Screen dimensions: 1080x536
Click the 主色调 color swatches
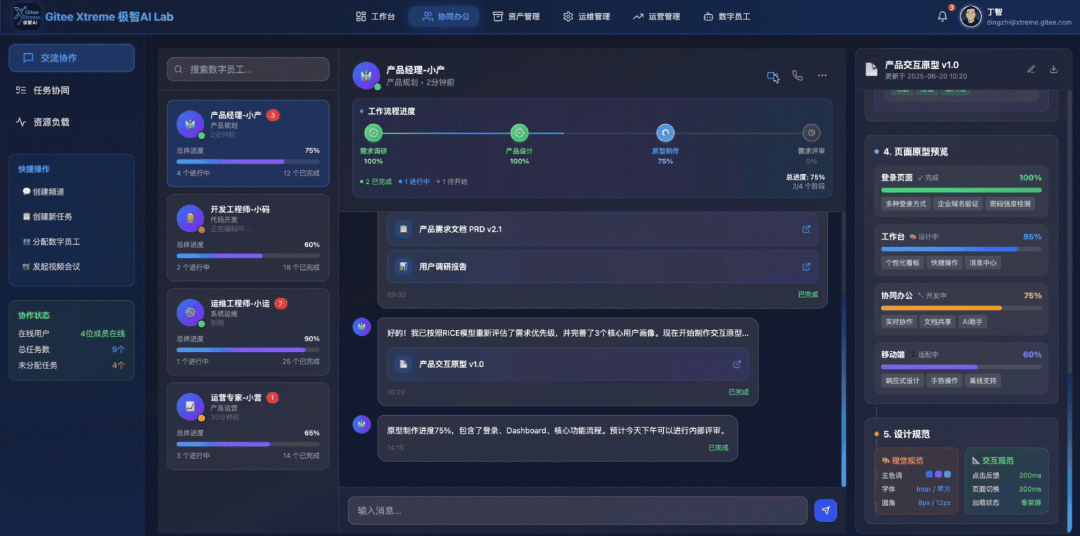tap(938, 475)
